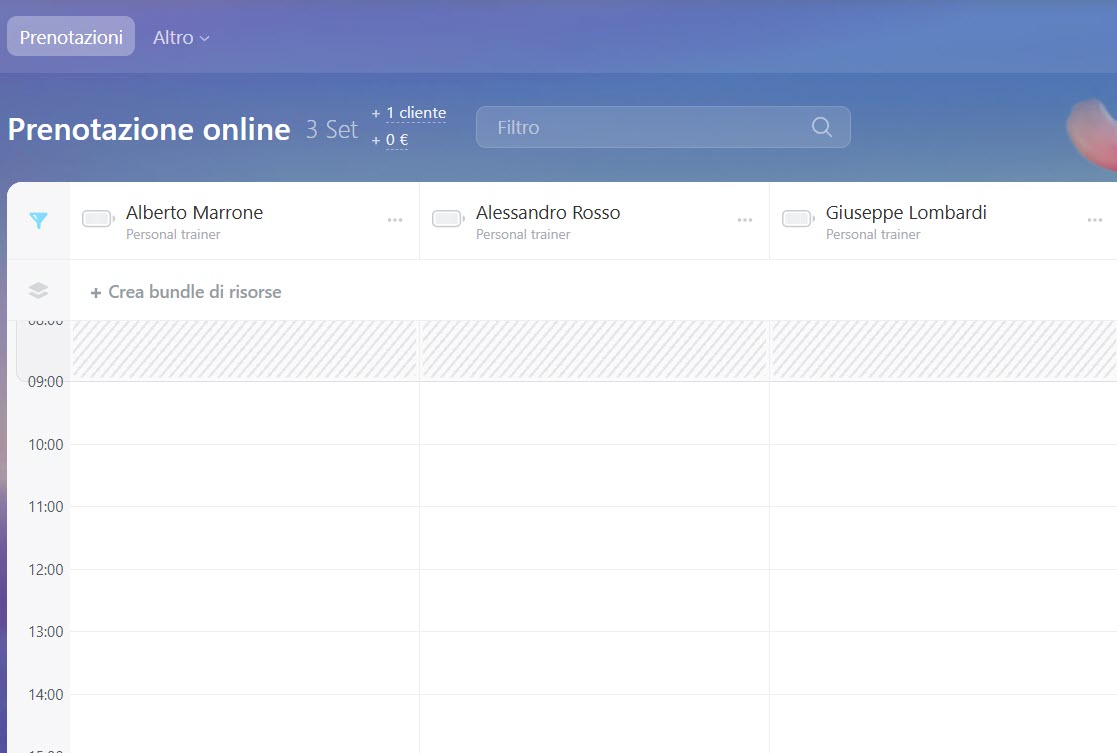This screenshot has width=1117, height=753.
Task: Click the stacked layers bundle icon
Action: (38, 291)
